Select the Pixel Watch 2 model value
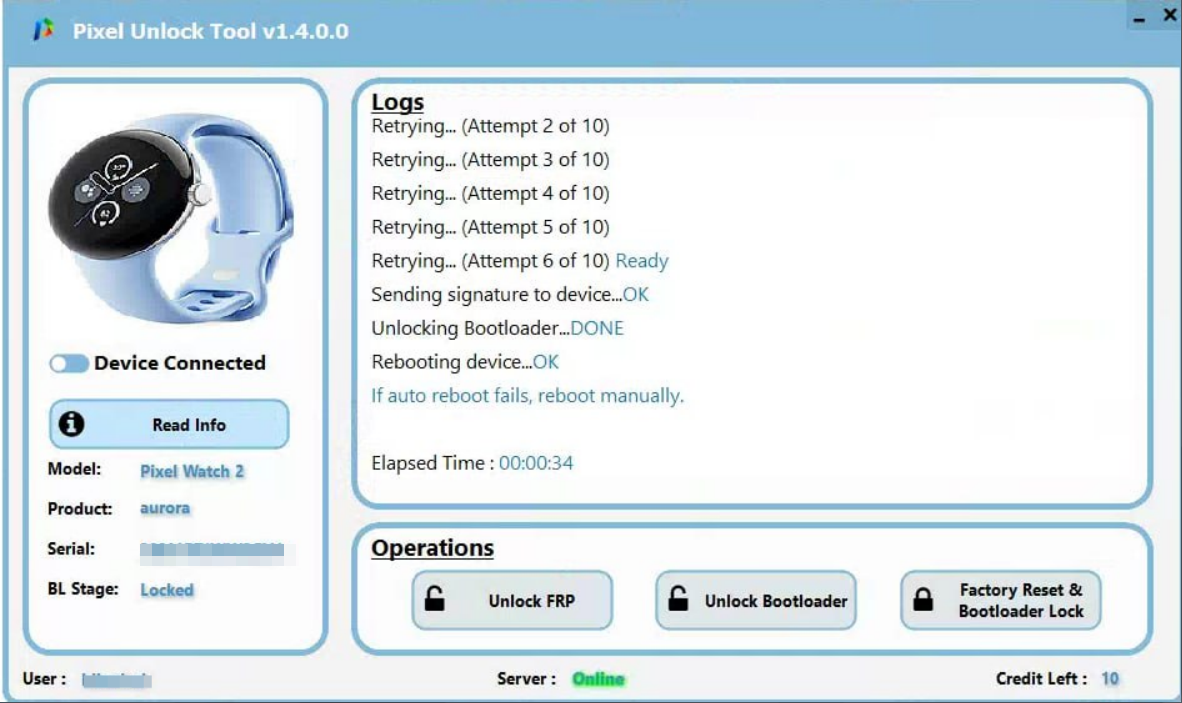The image size is (1182, 703). (192, 471)
